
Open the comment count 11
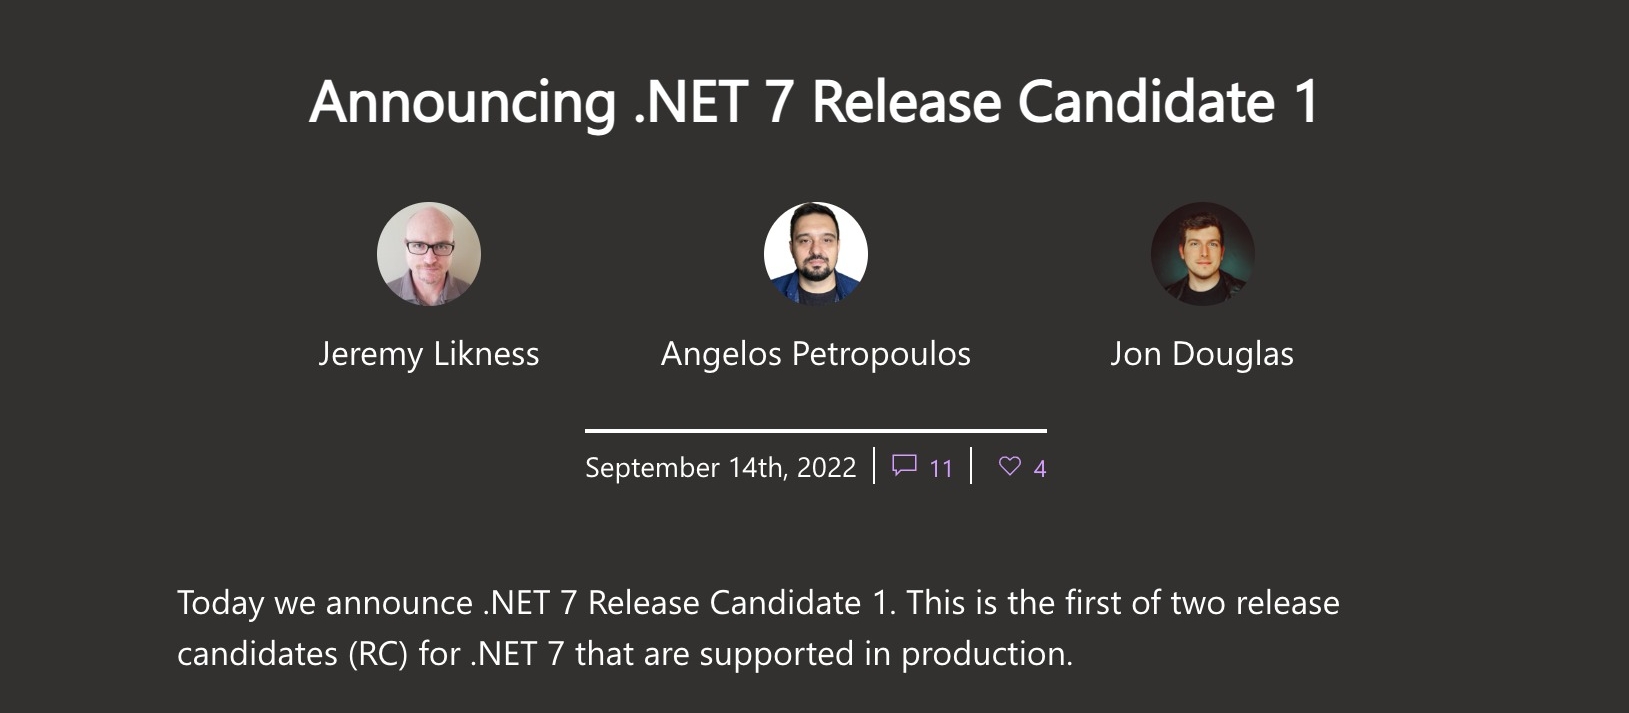pyautogui.click(x=941, y=468)
